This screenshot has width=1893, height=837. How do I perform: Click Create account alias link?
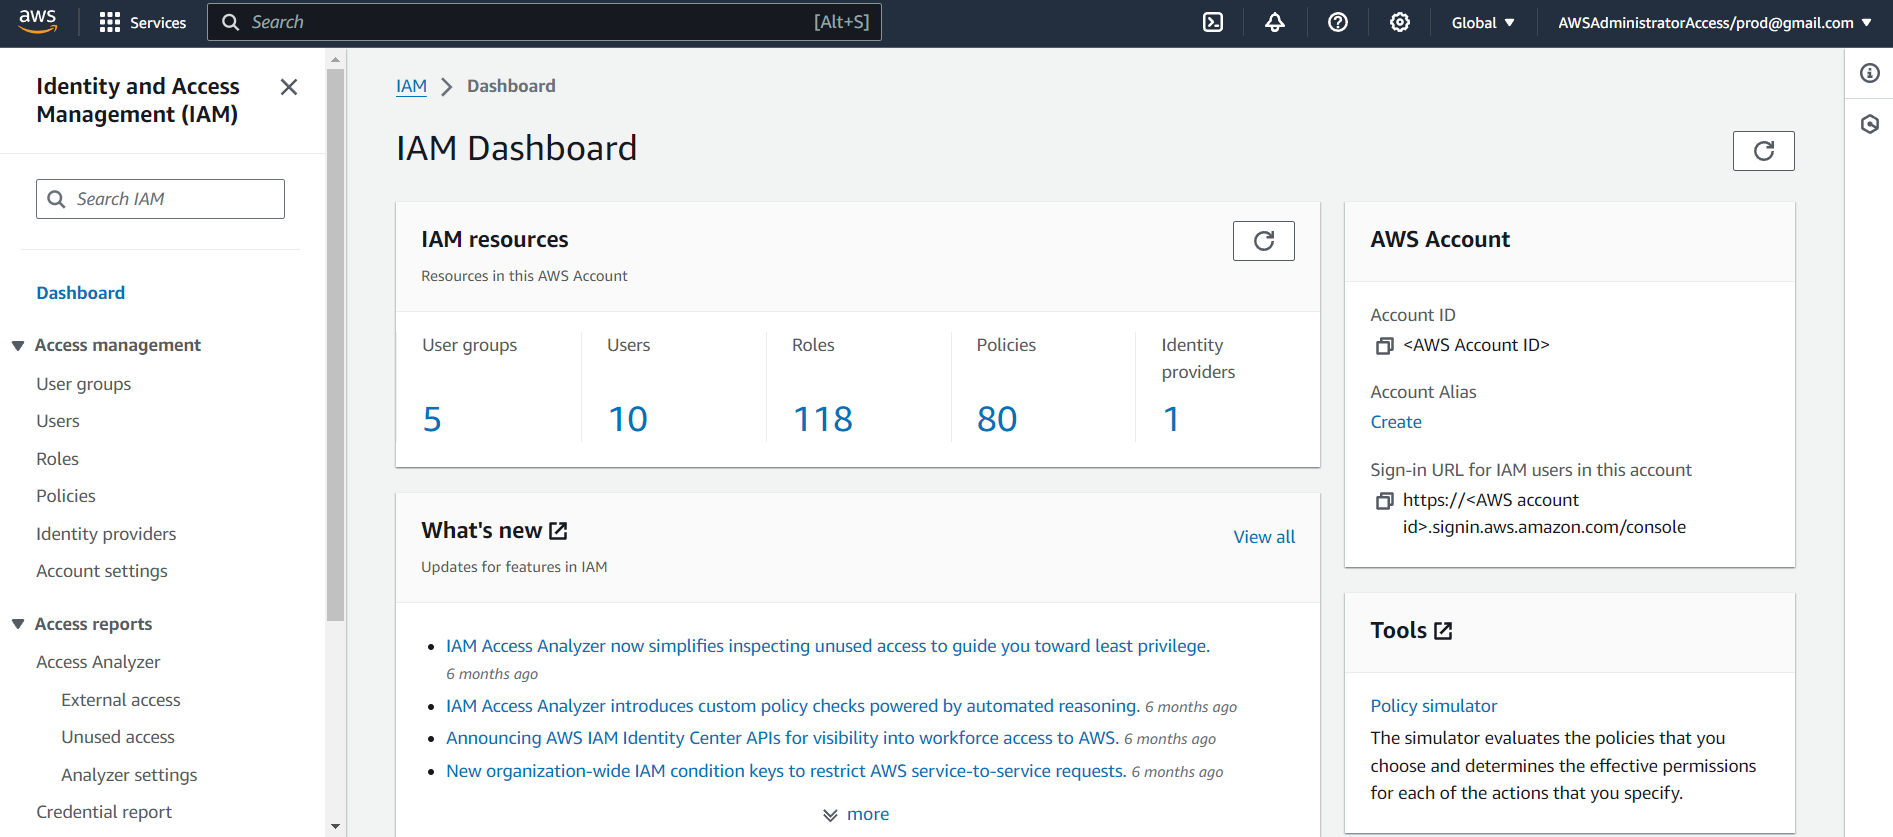click(1395, 422)
